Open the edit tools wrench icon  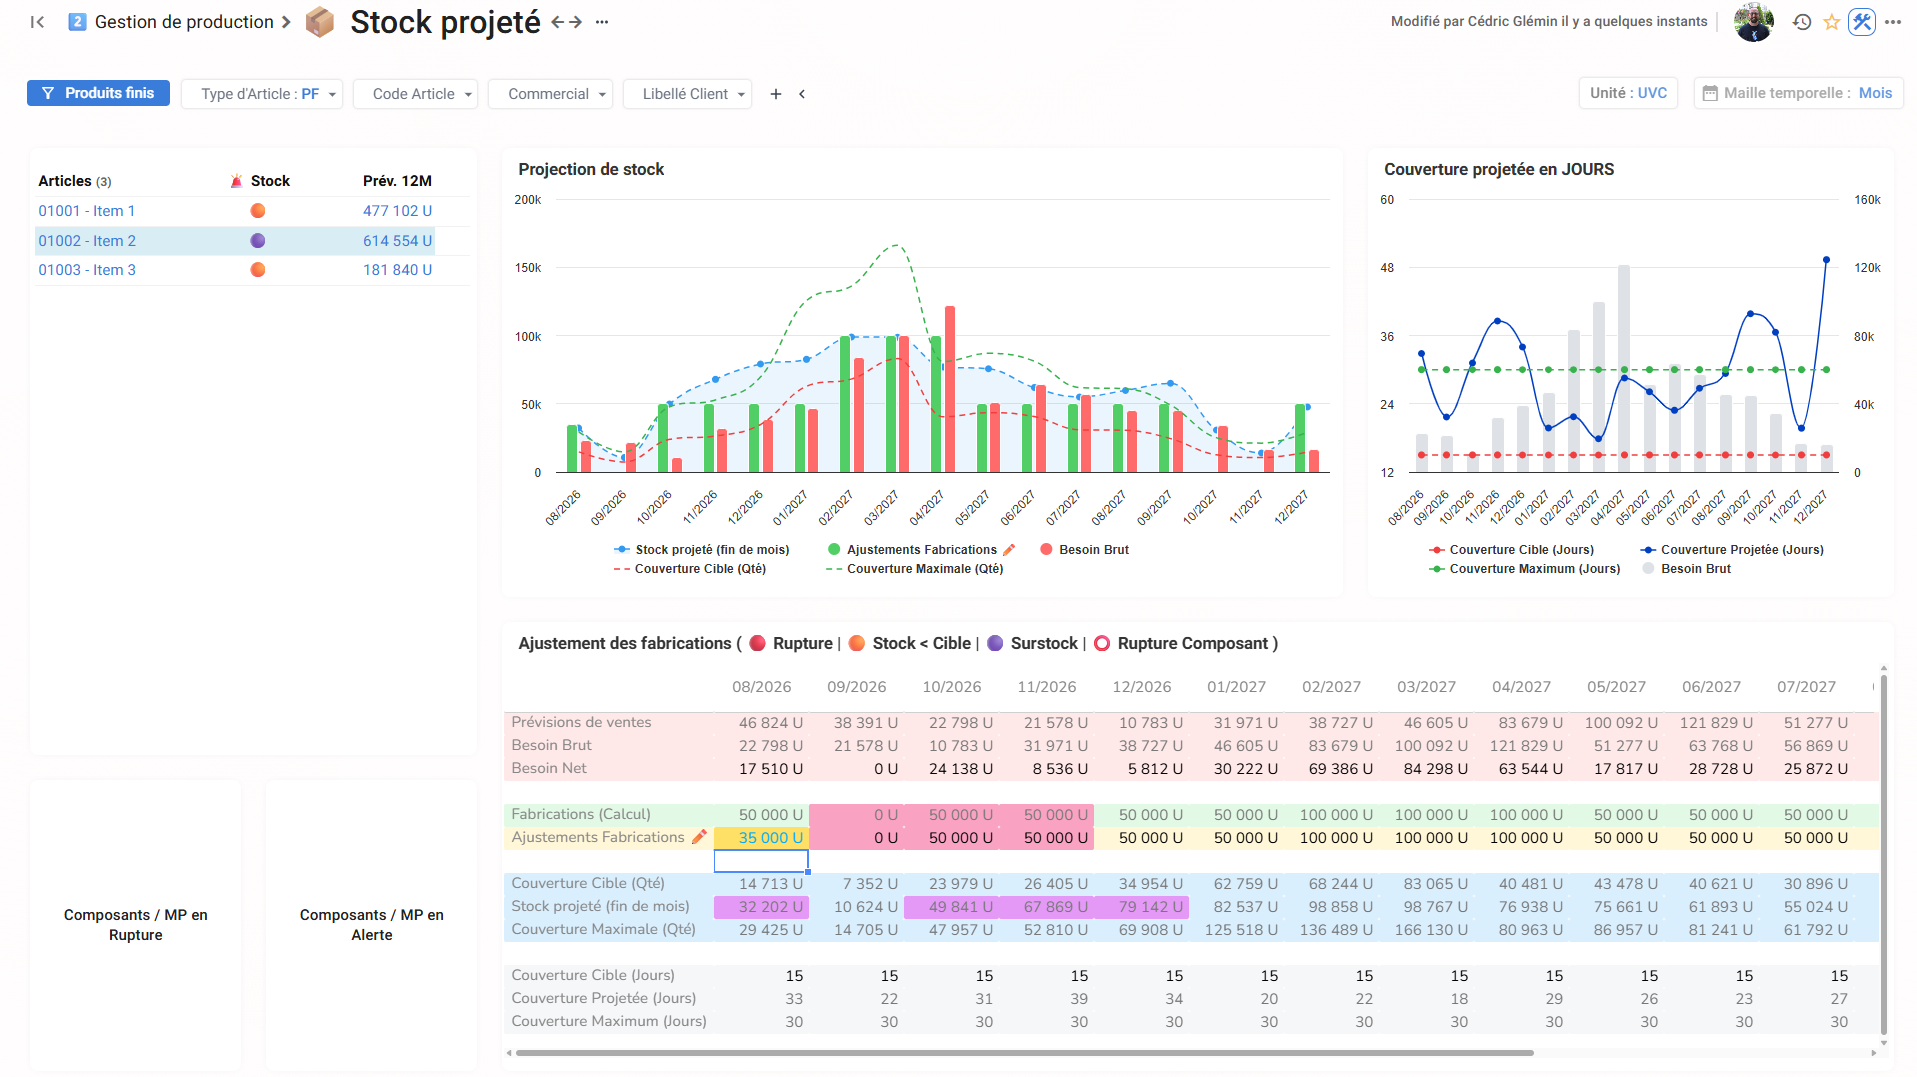(x=1861, y=22)
